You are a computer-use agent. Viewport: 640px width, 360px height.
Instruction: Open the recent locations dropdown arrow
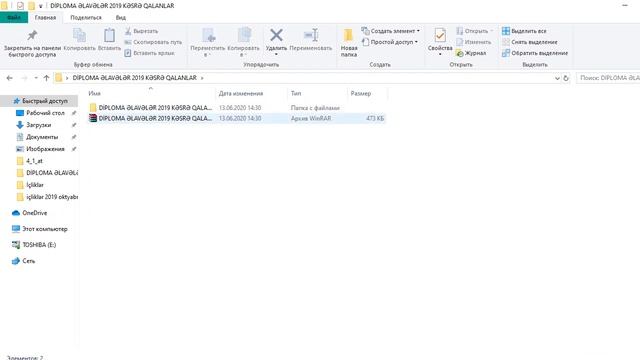(x=36, y=78)
